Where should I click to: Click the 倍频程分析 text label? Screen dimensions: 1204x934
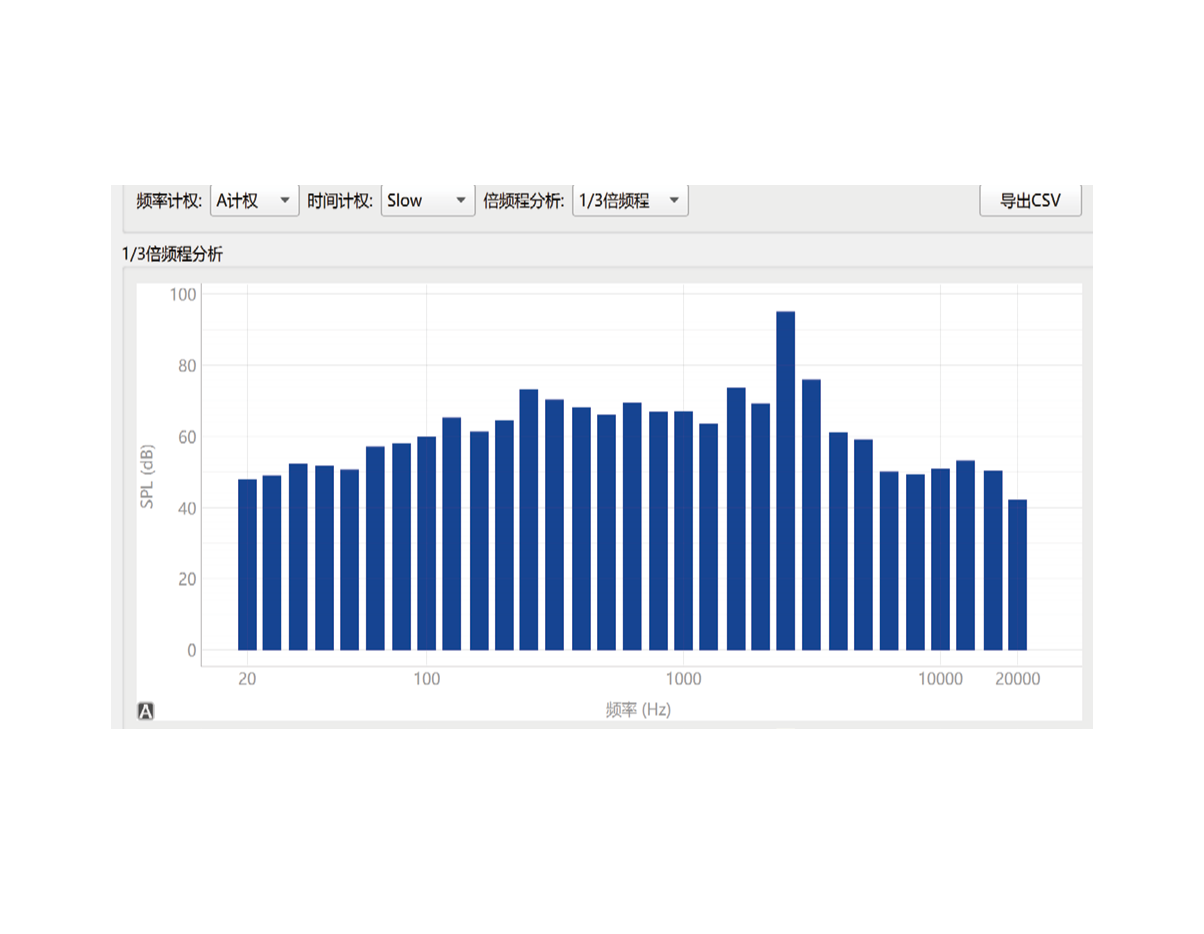point(523,201)
